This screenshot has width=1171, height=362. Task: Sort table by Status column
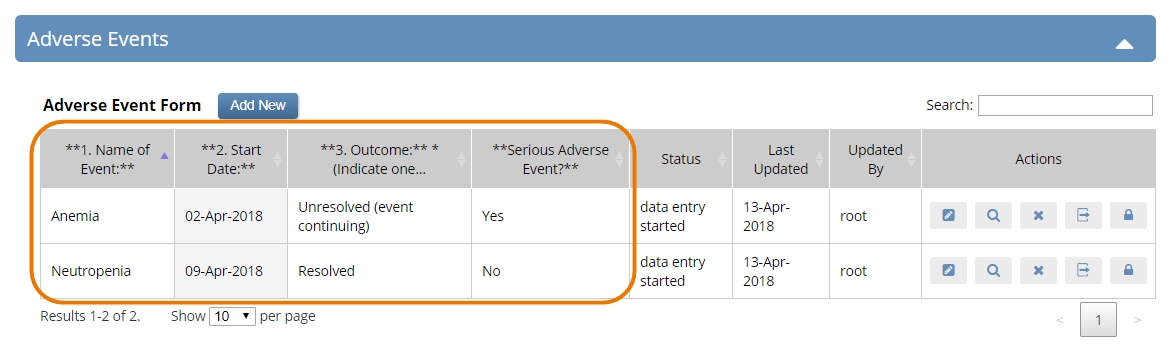681,159
